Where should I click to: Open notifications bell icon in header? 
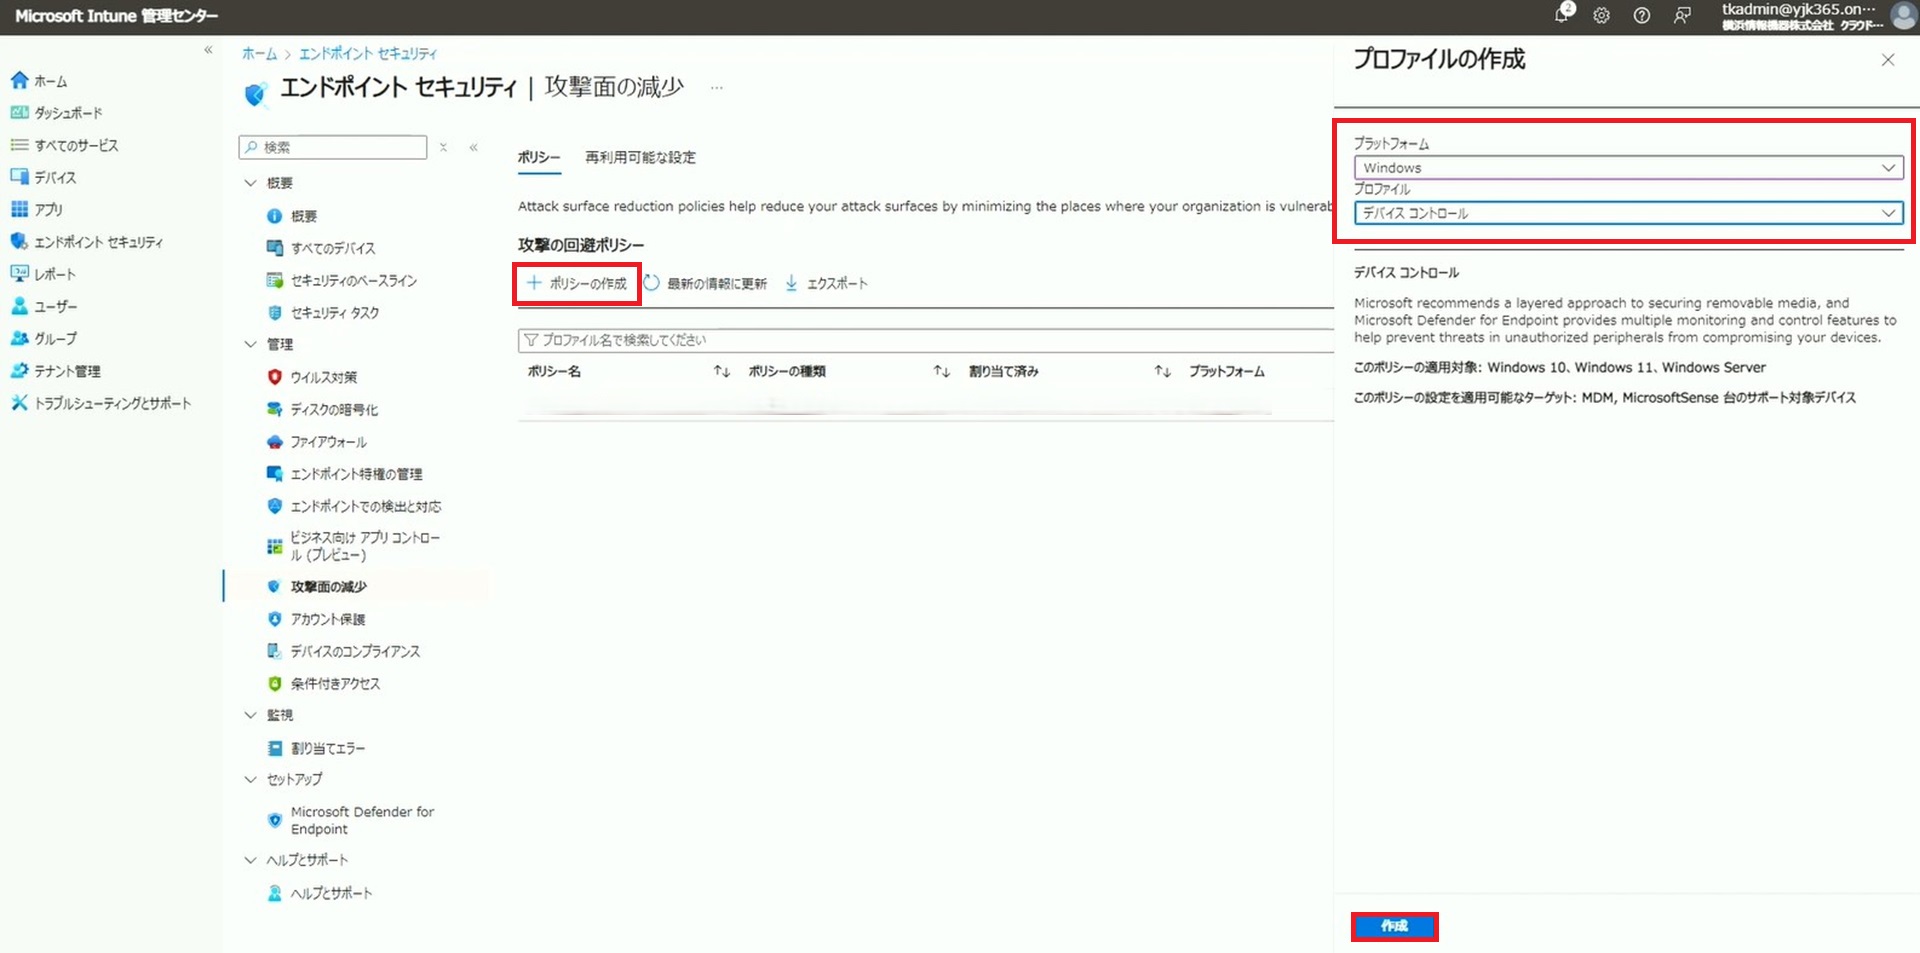point(1563,14)
